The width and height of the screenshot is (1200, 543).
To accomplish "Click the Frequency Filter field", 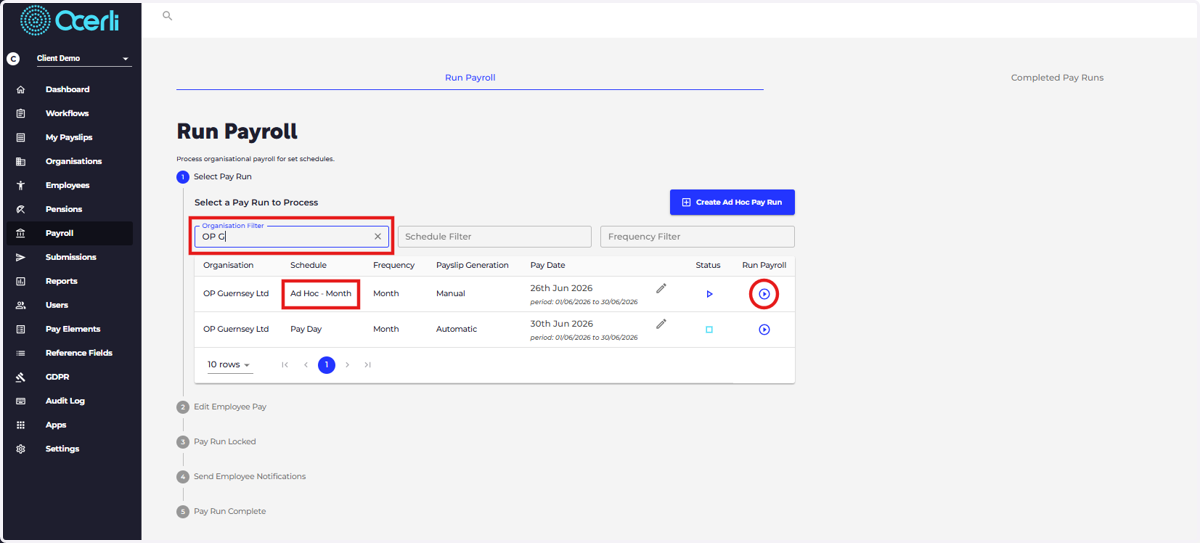I will pyautogui.click(x=697, y=237).
